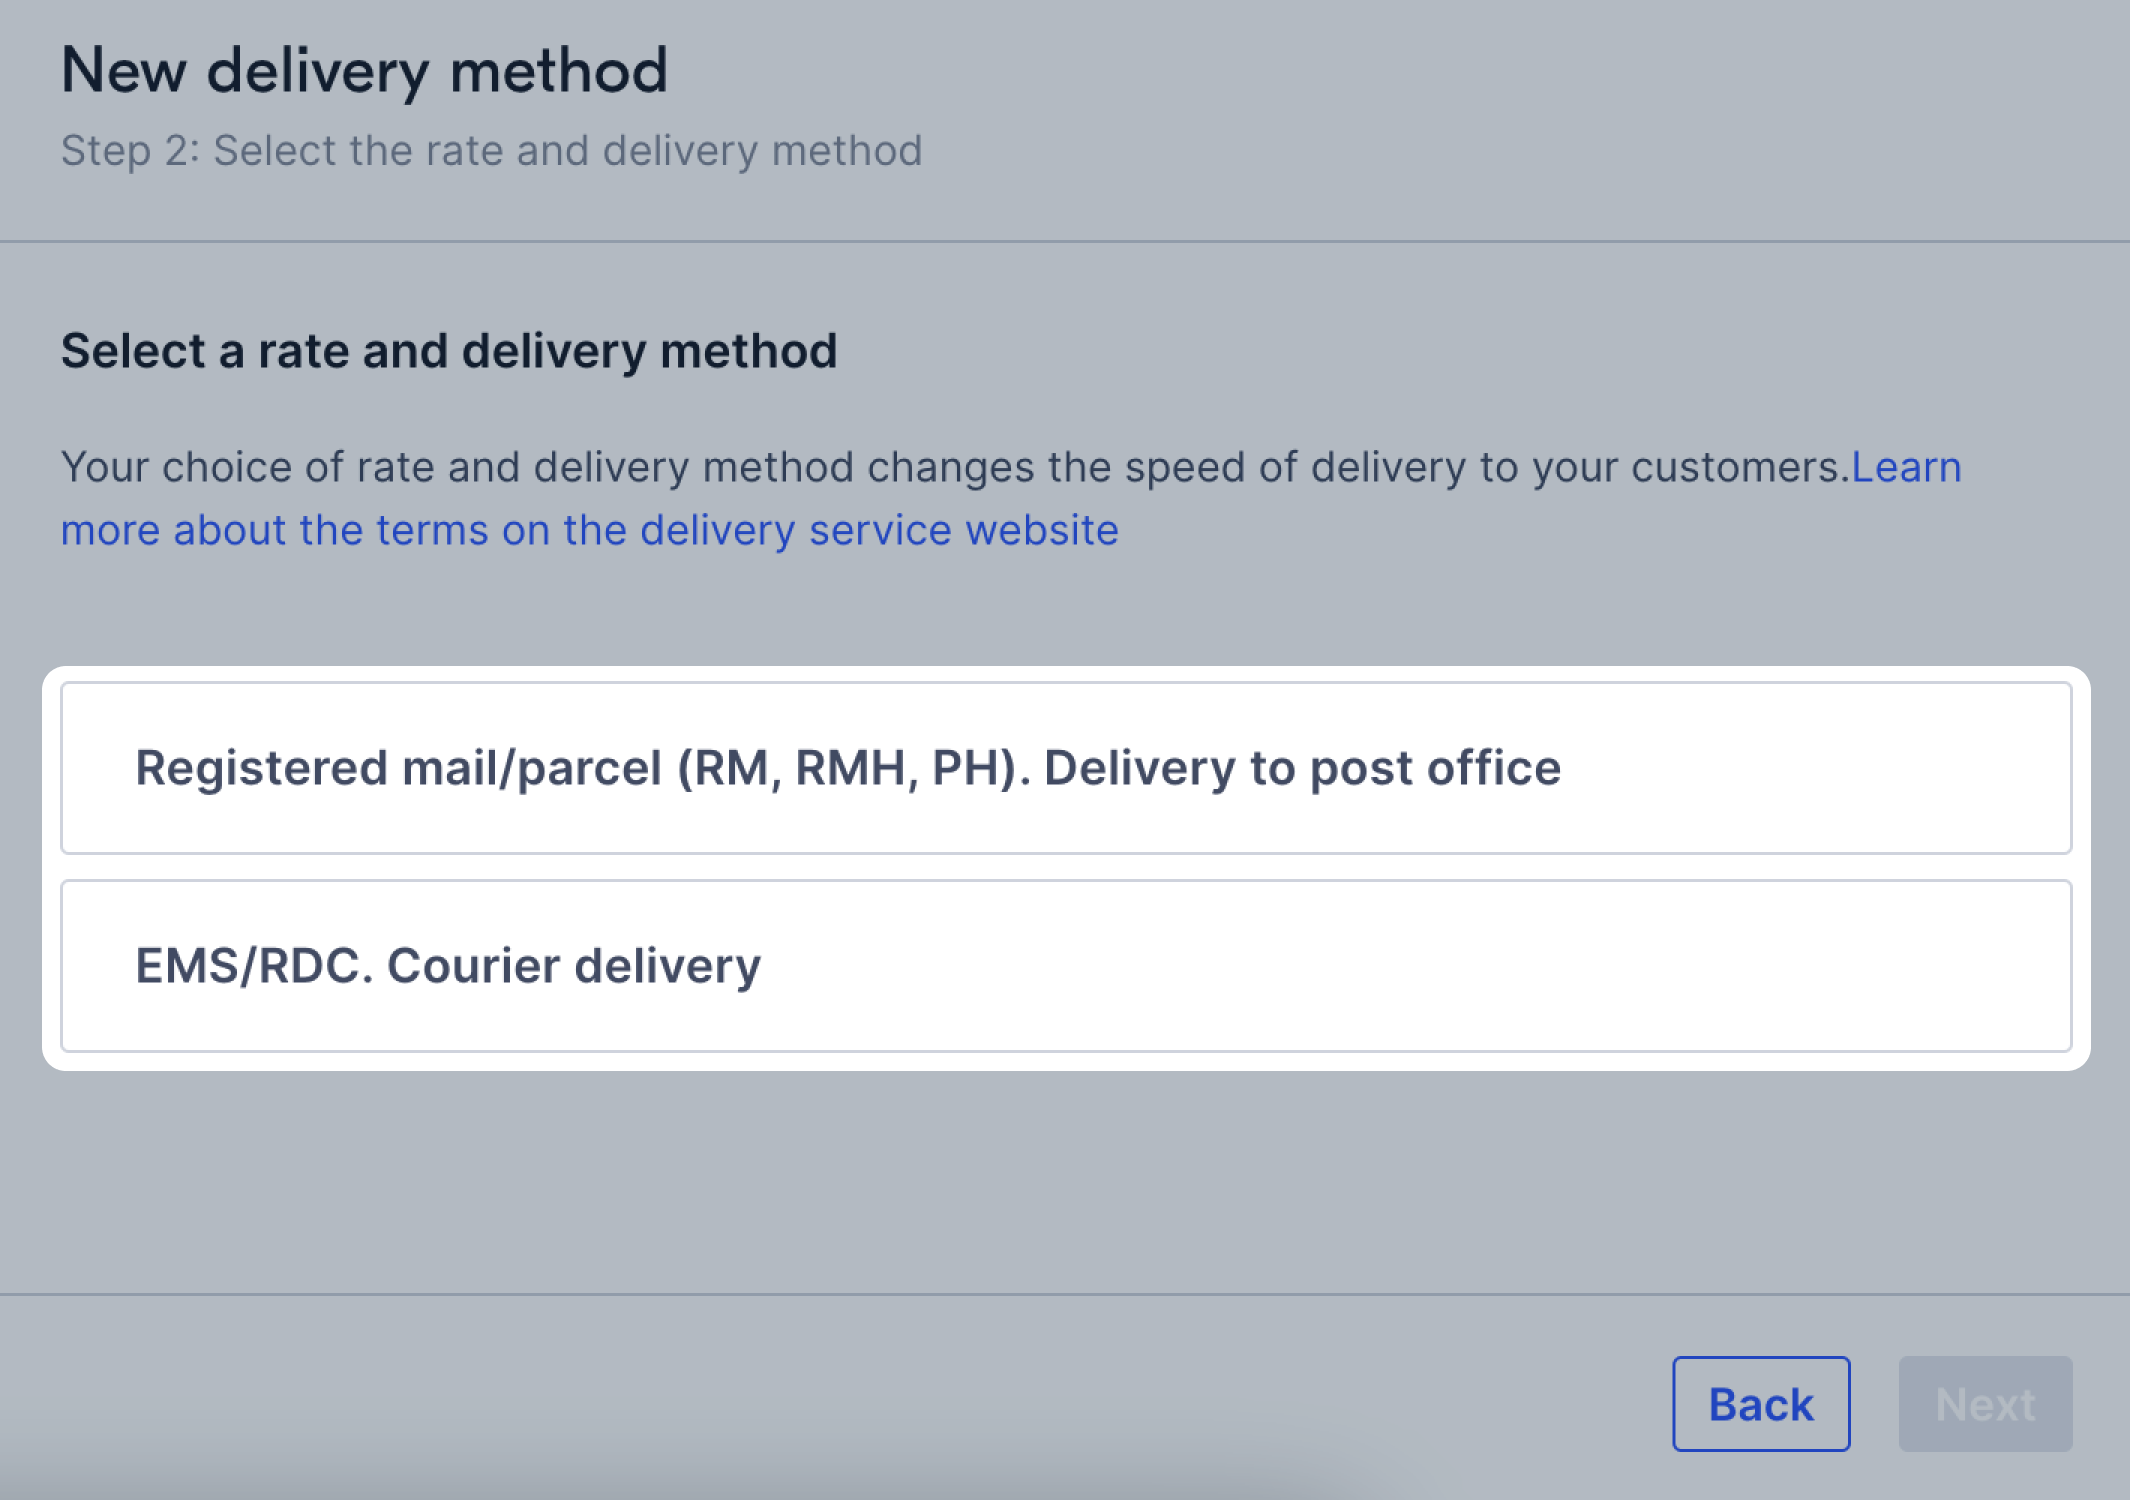Return to previous step with Back
This screenshot has height=1500, width=2130.
click(x=1761, y=1404)
